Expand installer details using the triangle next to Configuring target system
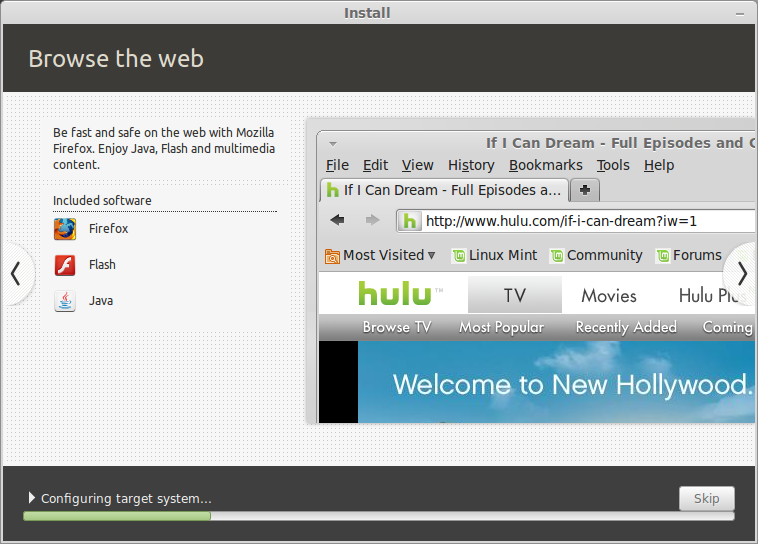 [31, 498]
